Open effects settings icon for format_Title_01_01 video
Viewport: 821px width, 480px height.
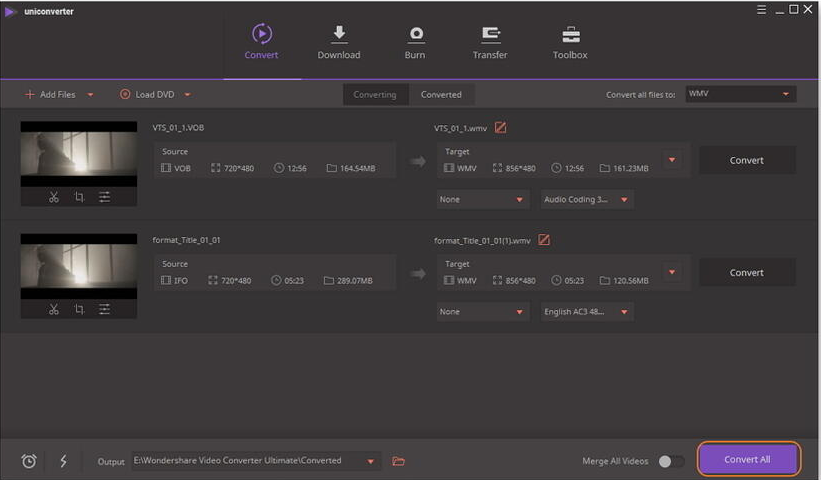point(104,309)
